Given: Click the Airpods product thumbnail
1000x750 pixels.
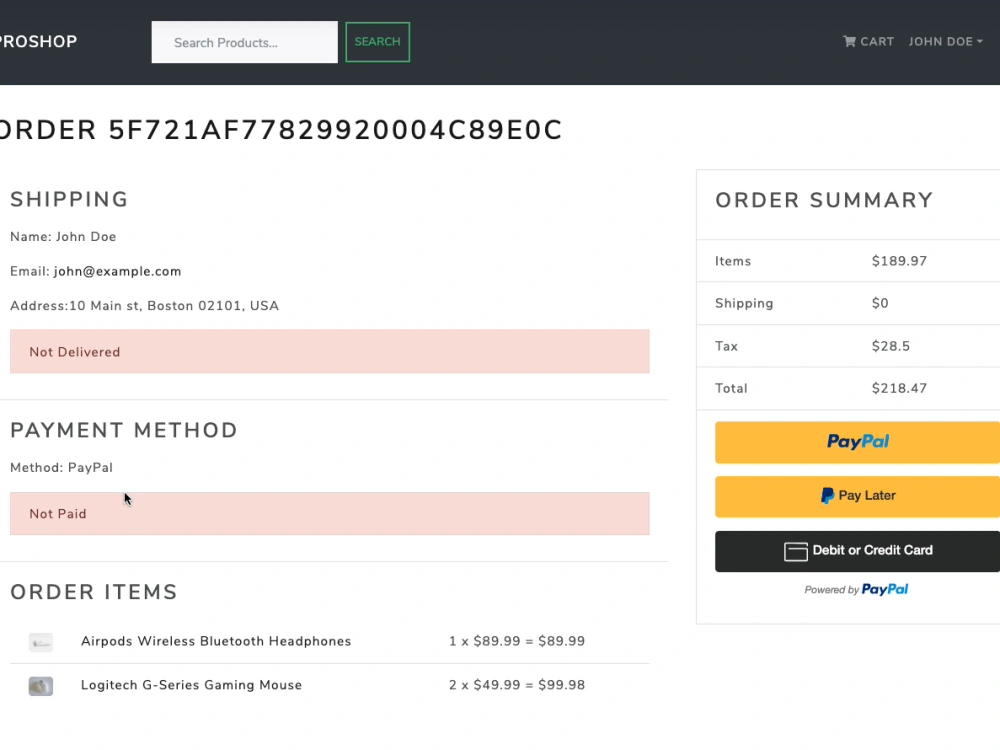Looking at the screenshot, I should coord(40,642).
